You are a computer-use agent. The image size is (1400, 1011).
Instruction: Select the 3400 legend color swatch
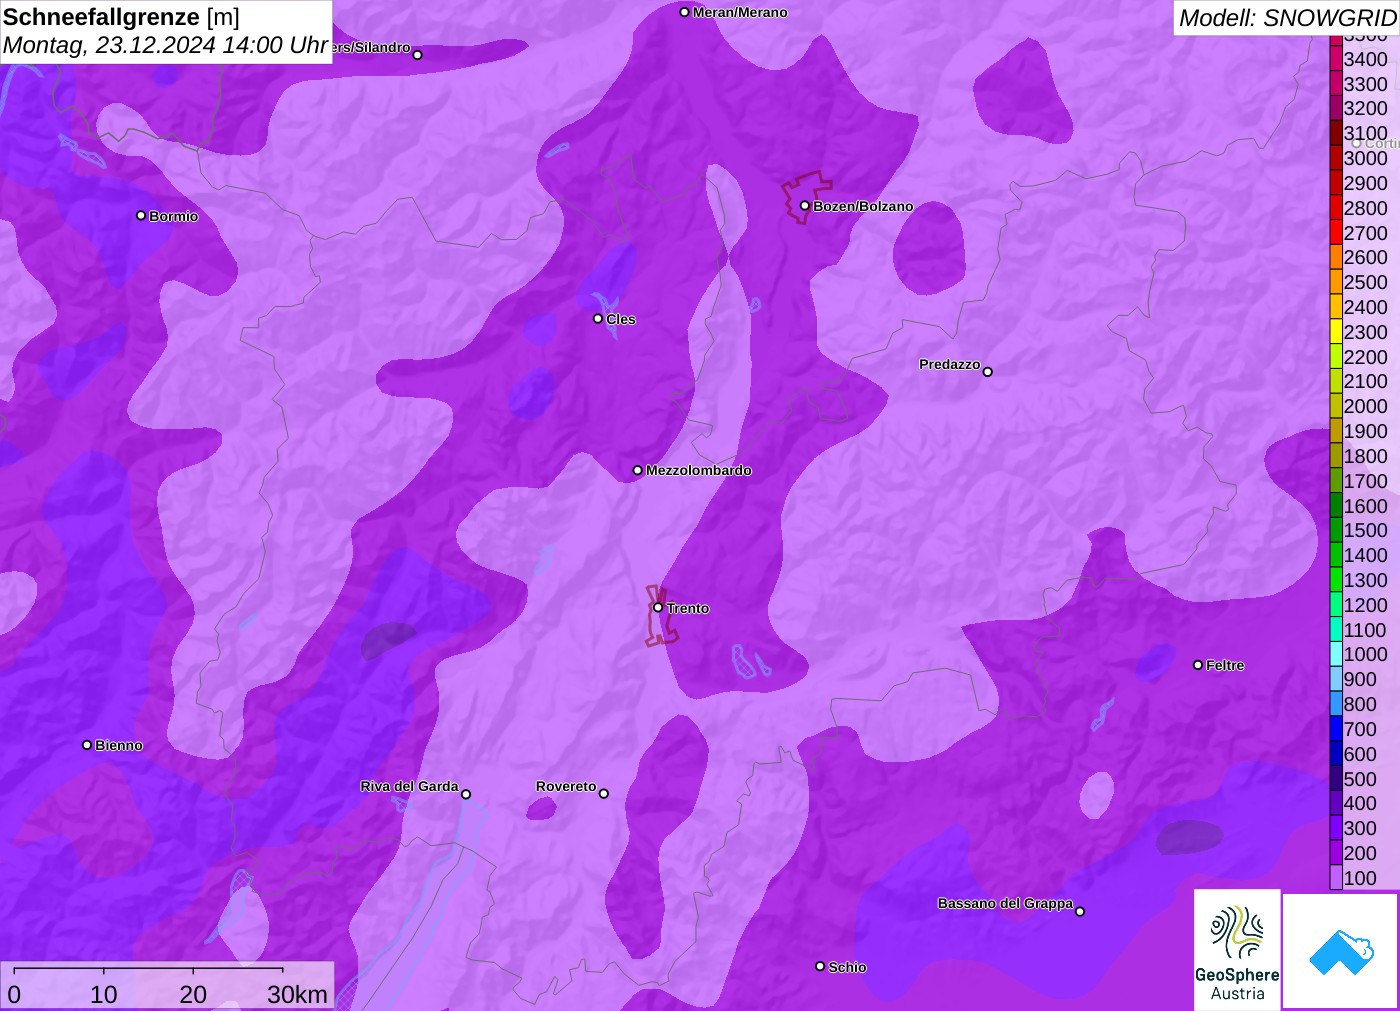point(1336,59)
